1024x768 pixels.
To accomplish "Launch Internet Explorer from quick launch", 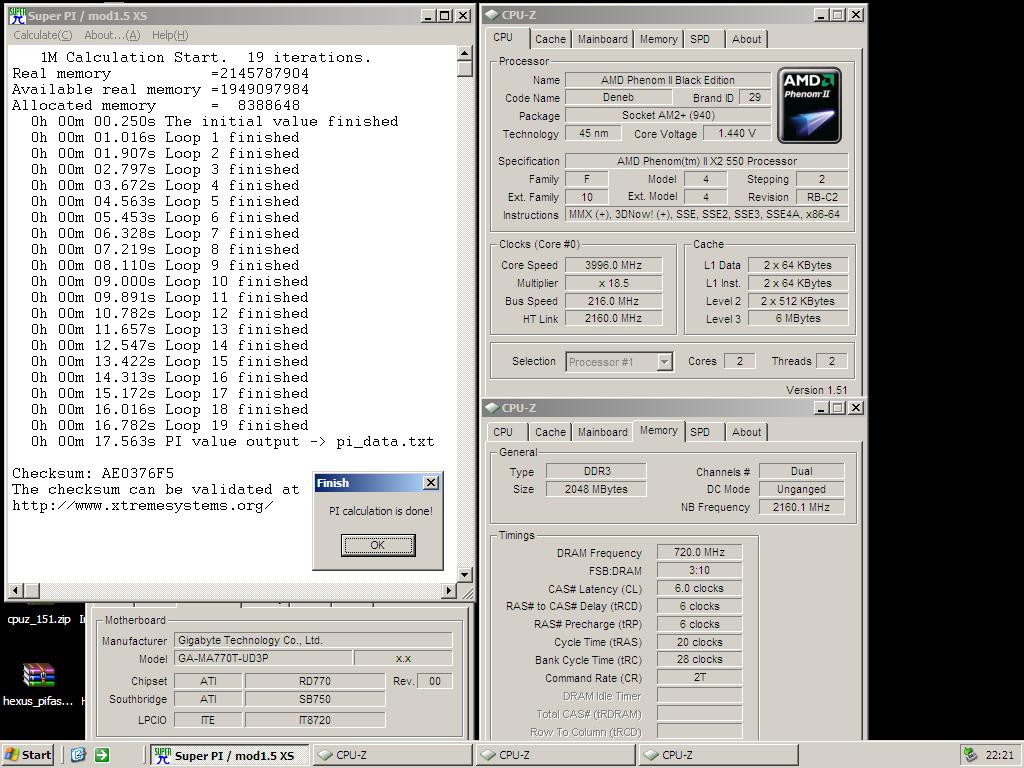I will [x=78, y=755].
